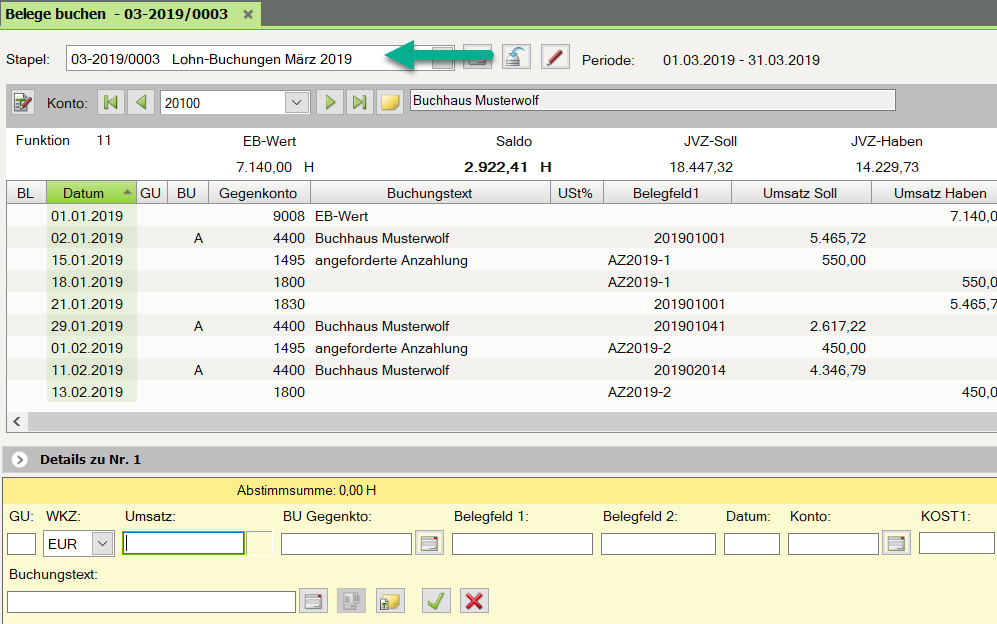Open the Buchungstext lookup icon

click(x=313, y=601)
